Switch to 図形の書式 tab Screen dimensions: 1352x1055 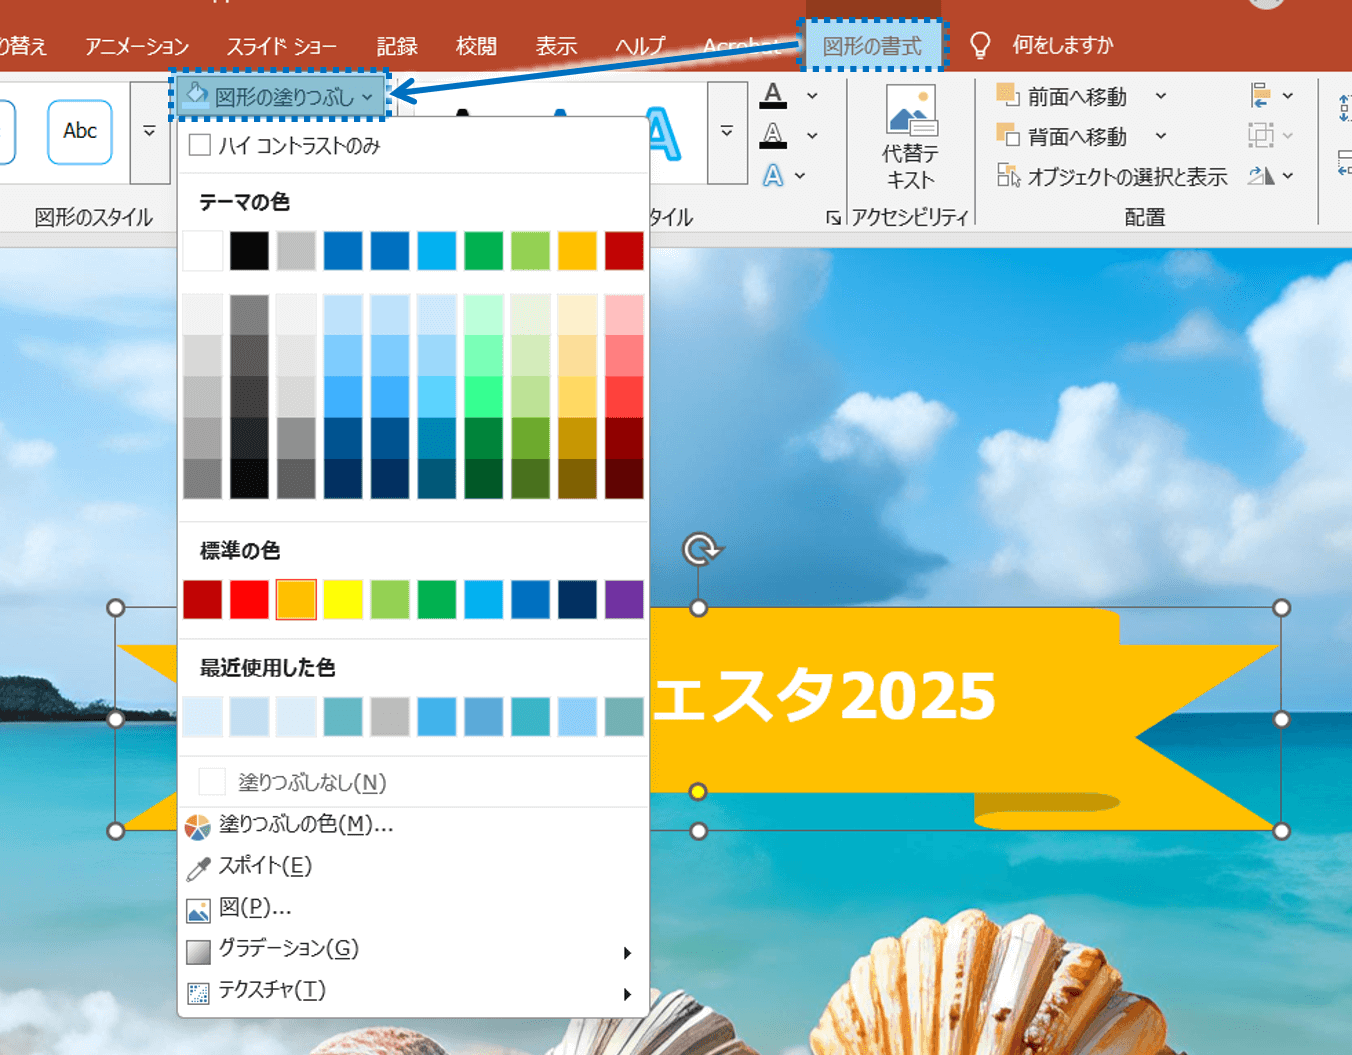[x=872, y=46]
